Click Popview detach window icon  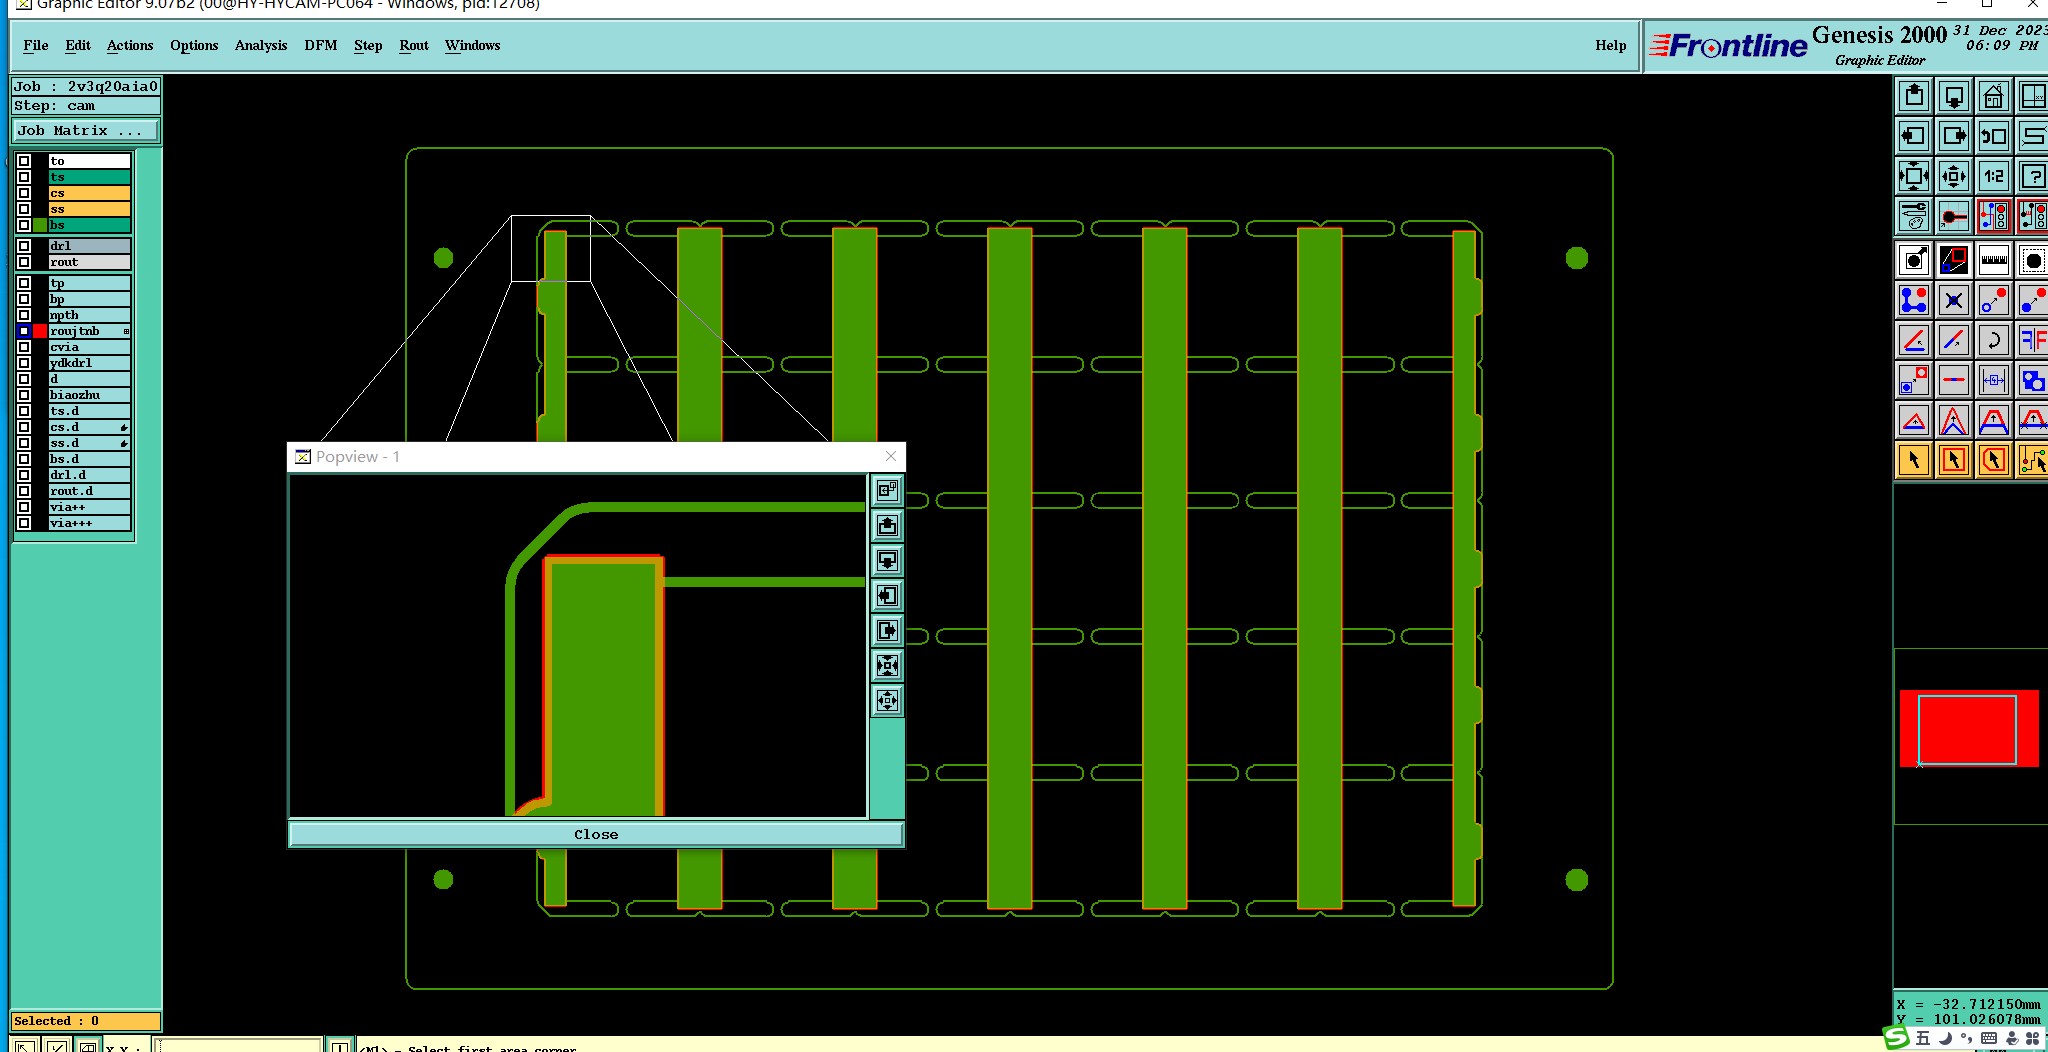coord(887,490)
